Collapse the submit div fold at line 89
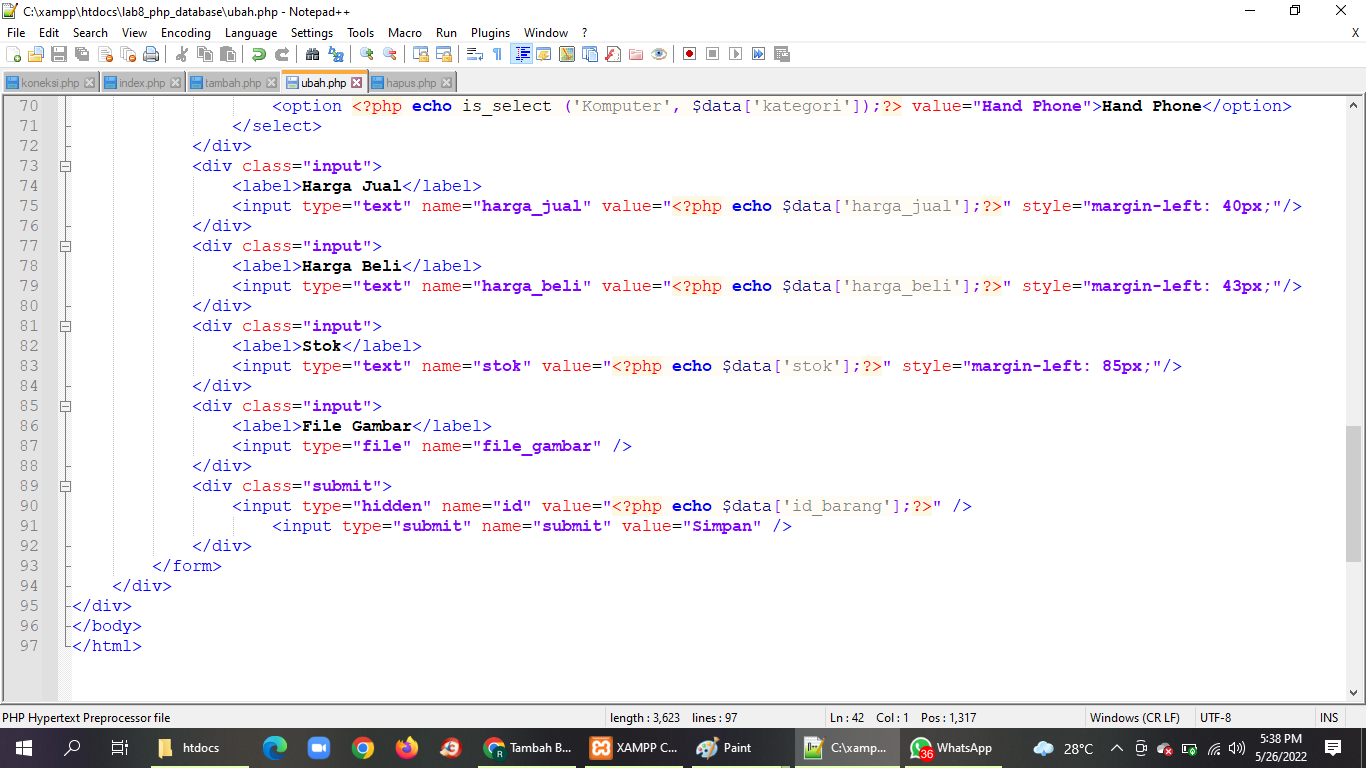Image resolution: width=1366 pixels, height=768 pixels. click(65, 486)
